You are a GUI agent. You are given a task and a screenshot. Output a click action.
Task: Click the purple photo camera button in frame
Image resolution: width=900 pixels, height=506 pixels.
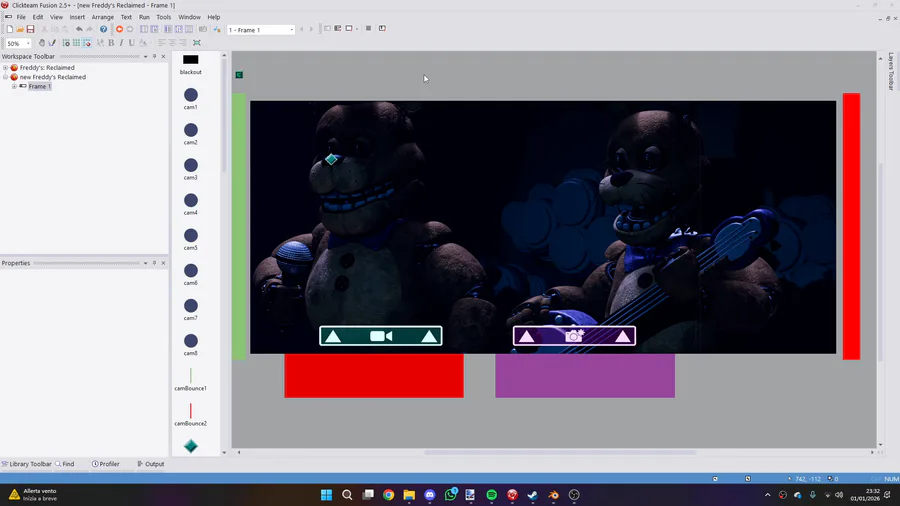[x=574, y=336]
